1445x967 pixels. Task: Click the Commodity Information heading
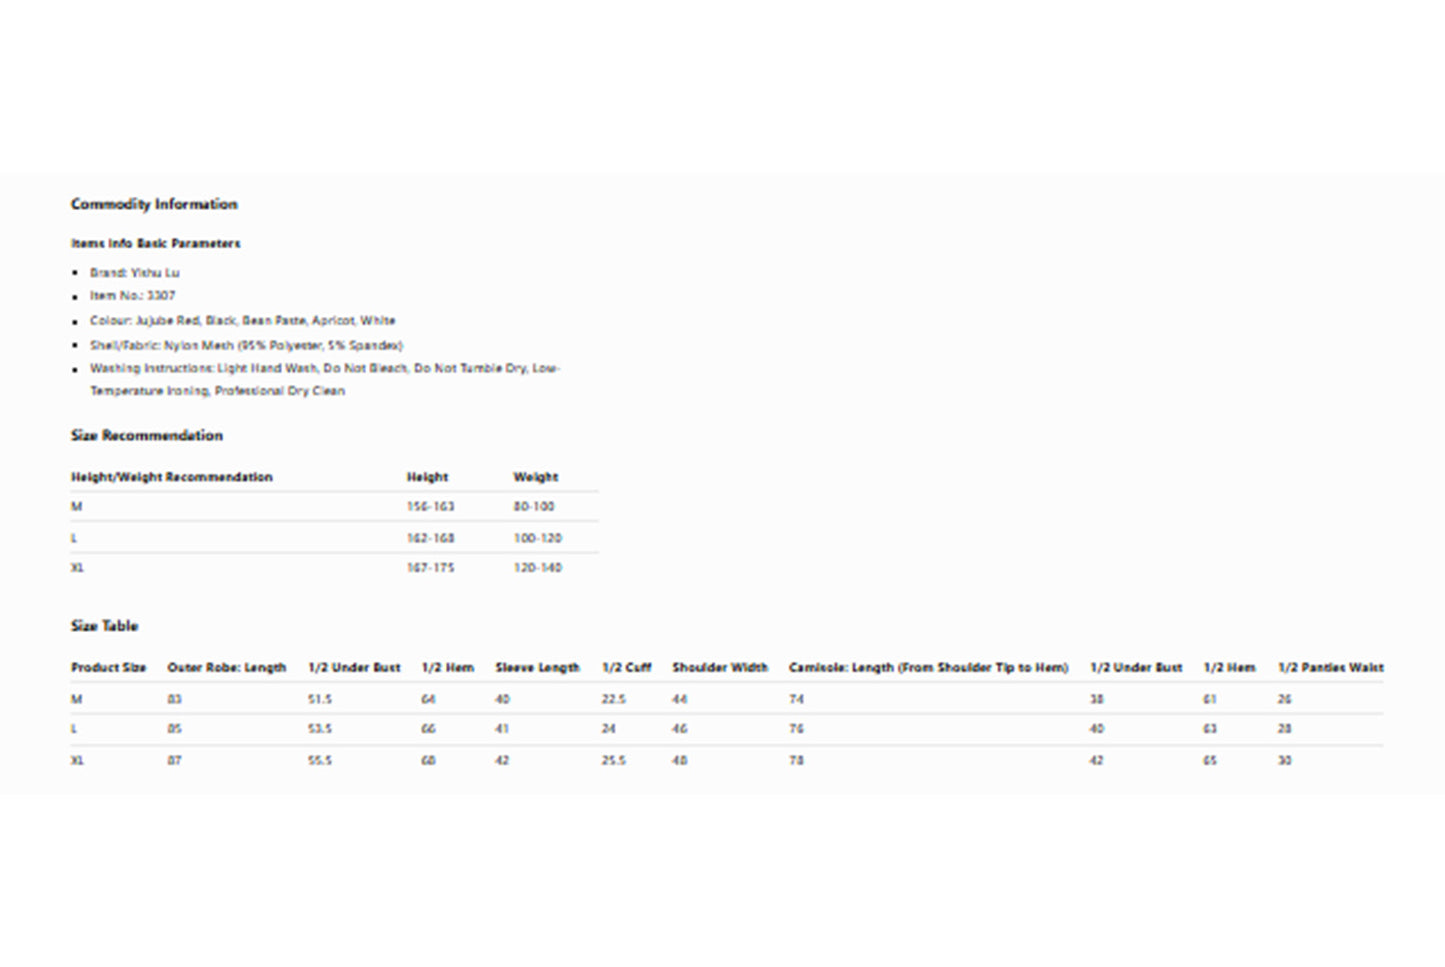tap(154, 204)
